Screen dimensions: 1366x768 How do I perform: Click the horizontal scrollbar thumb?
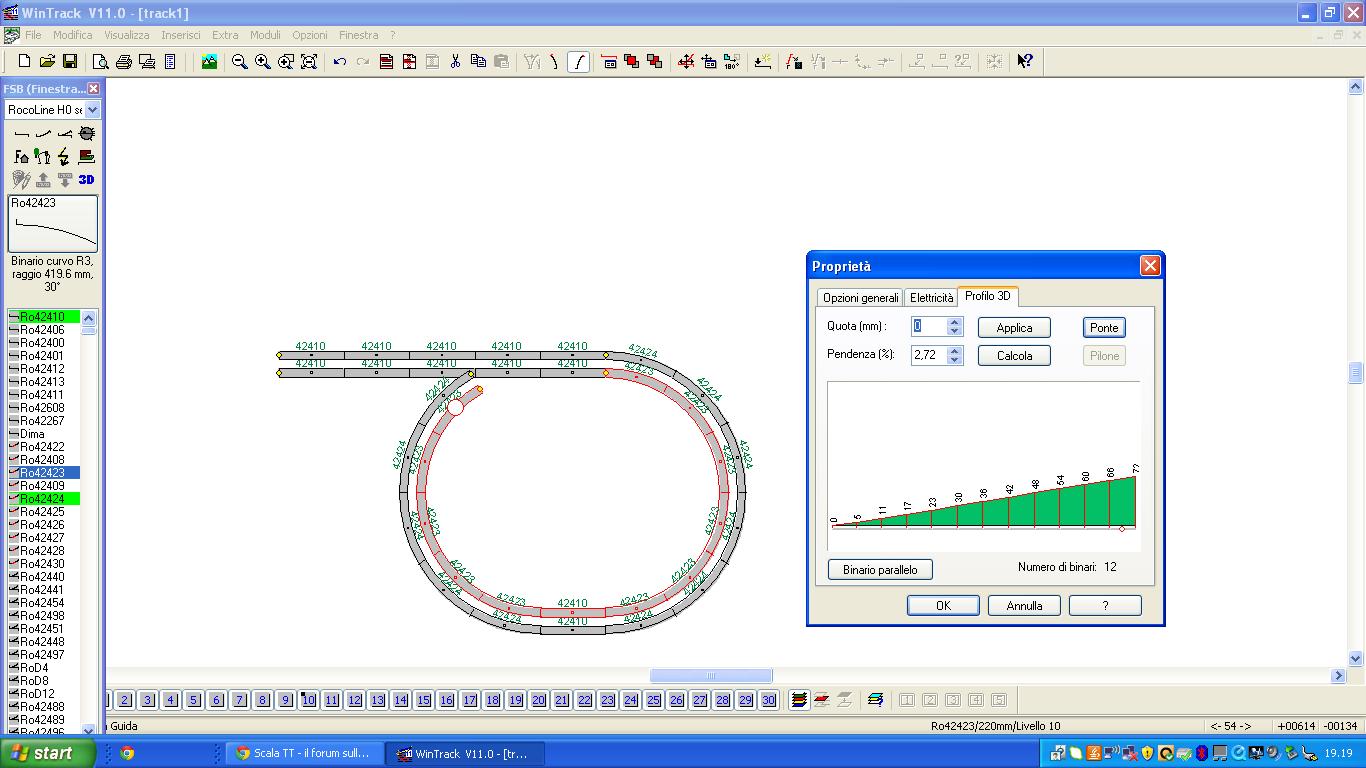711,676
